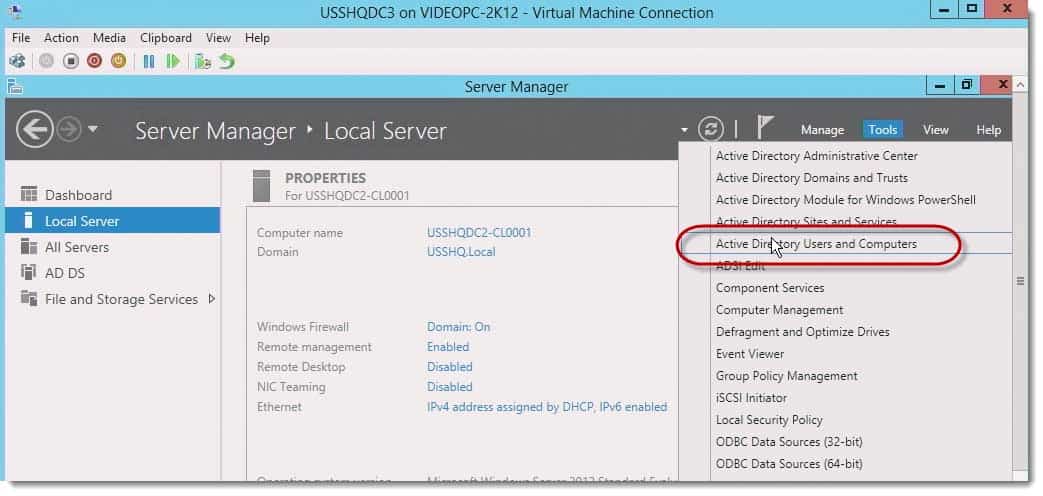Image resolution: width=1043 pixels, height=496 pixels.
Task: Open Active Directory Module for Windows PowerShell
Action: (x=845, y=199)
